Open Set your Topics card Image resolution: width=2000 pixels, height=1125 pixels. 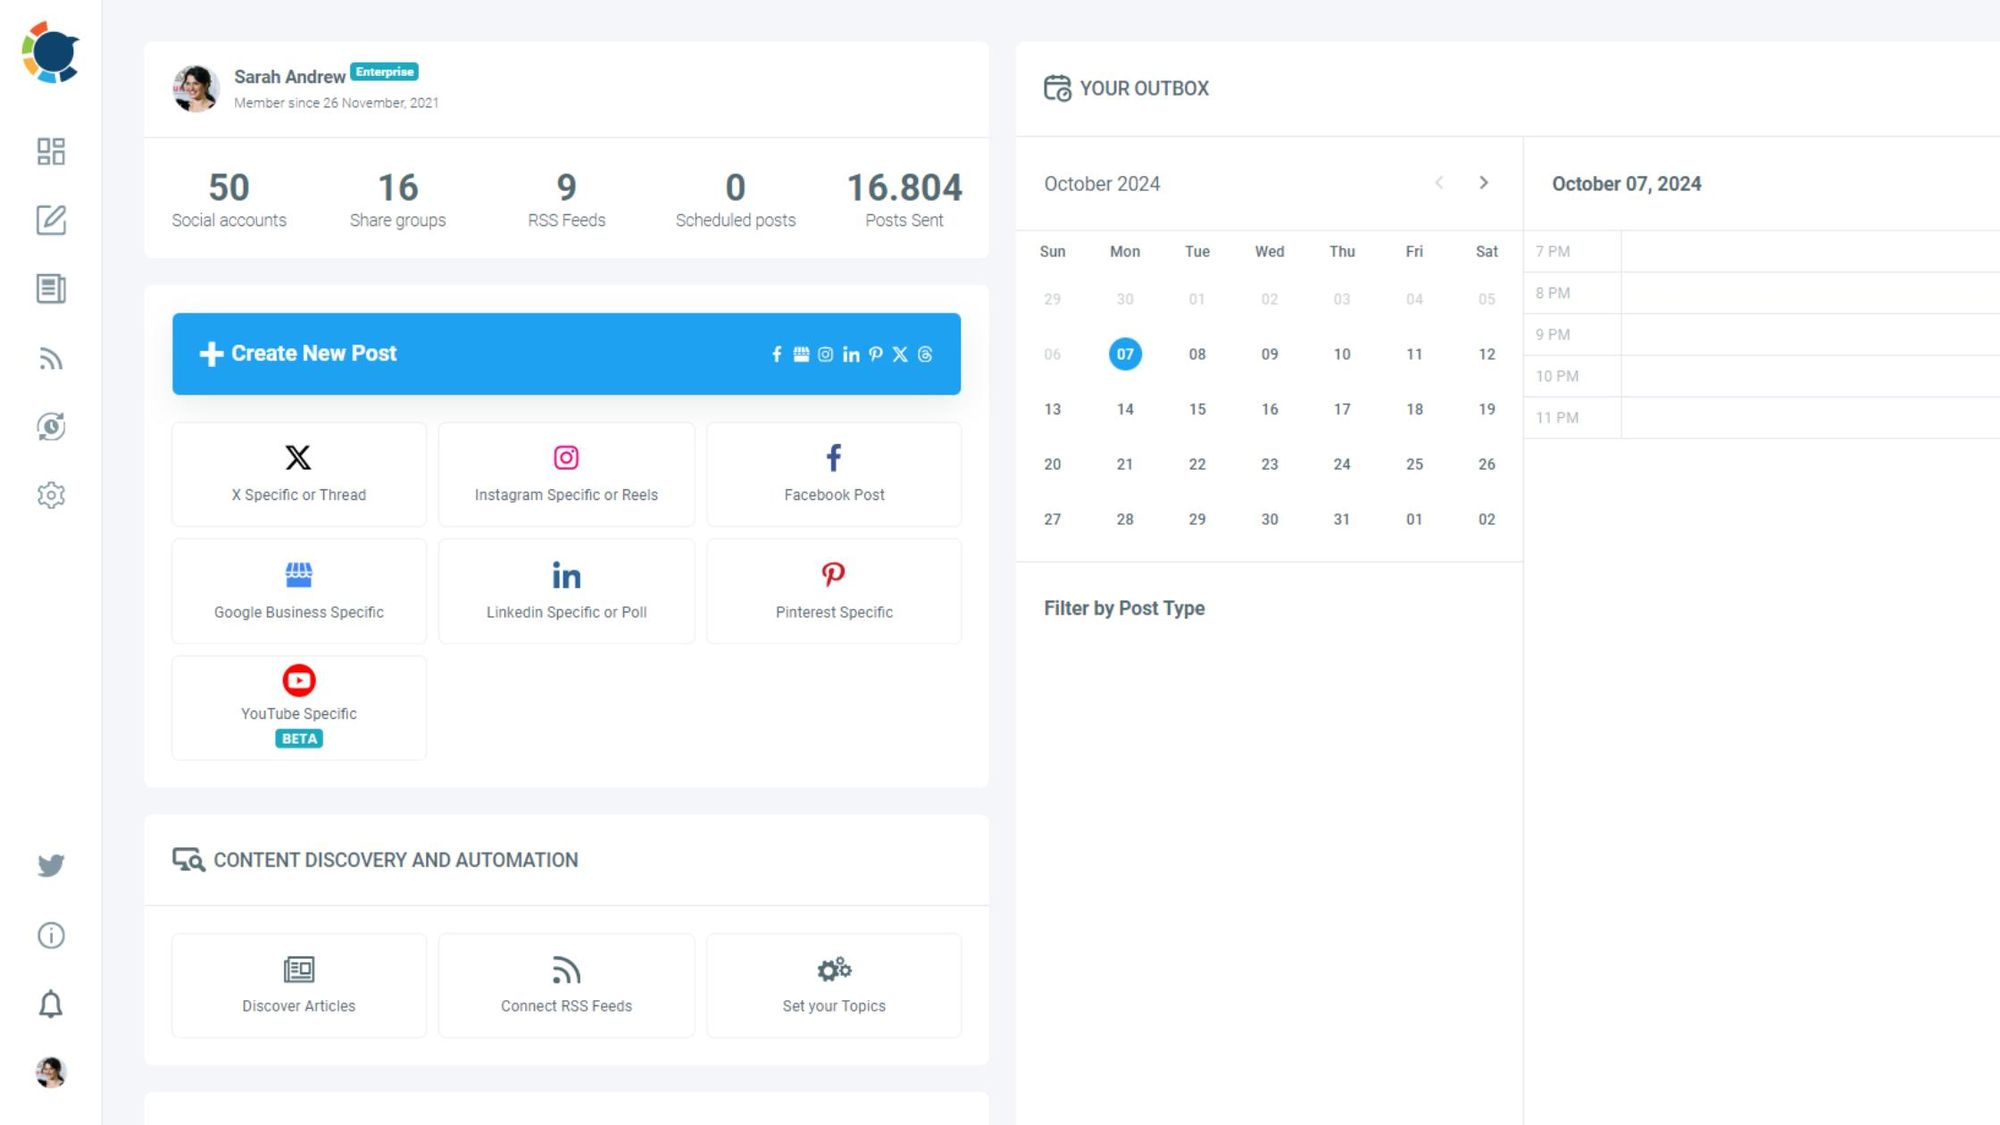(x=834, y=985)
